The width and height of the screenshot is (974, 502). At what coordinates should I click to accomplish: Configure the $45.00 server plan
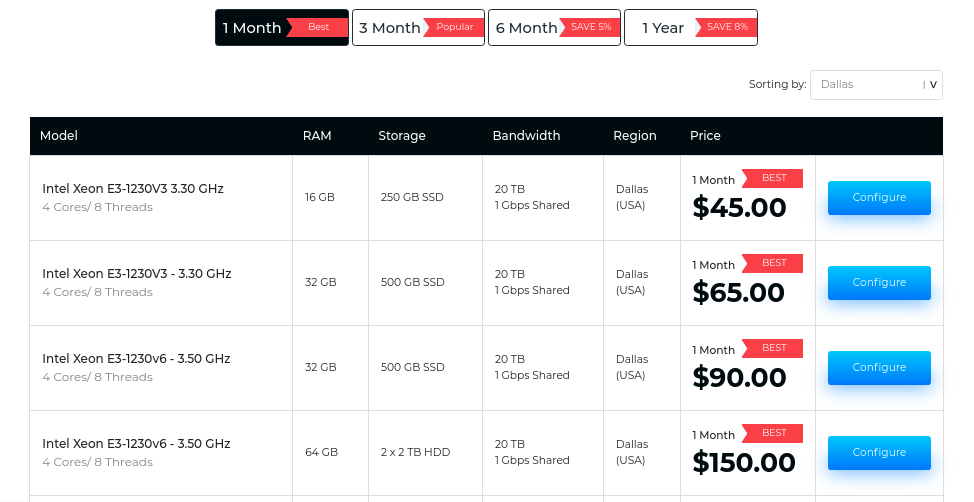[879, 198]
